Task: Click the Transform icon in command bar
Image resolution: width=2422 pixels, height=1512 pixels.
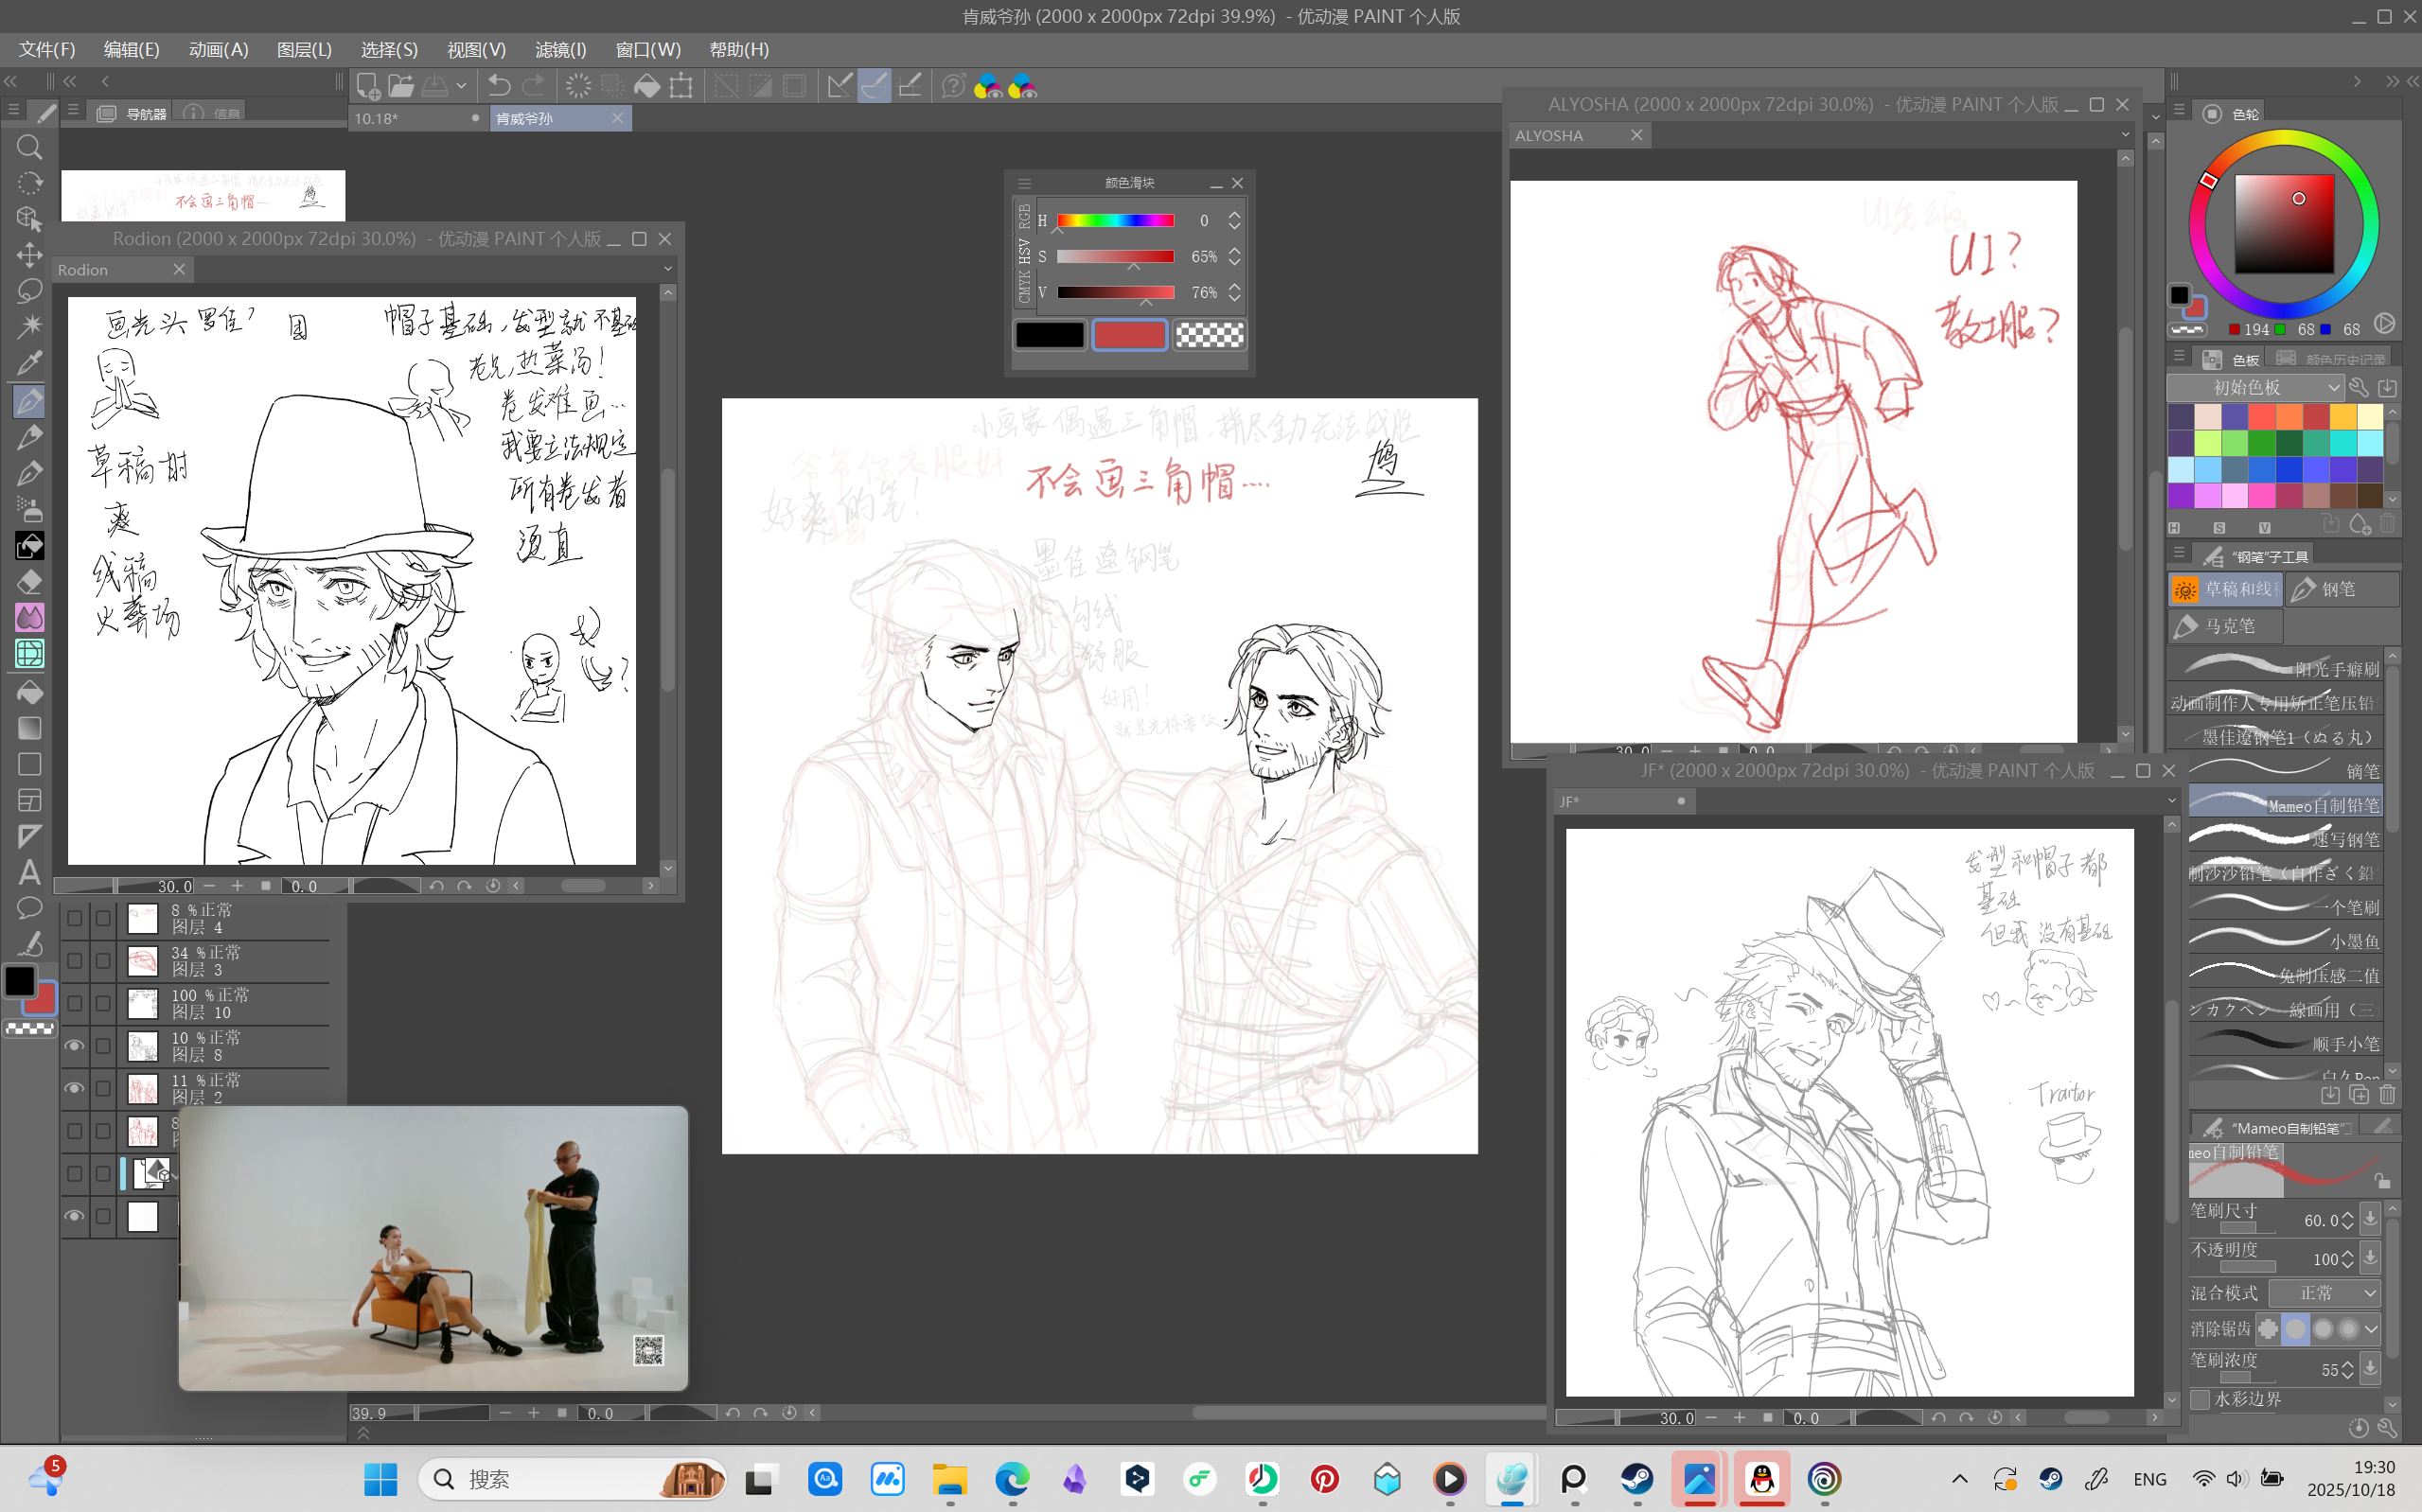Action: coord(681,86)
